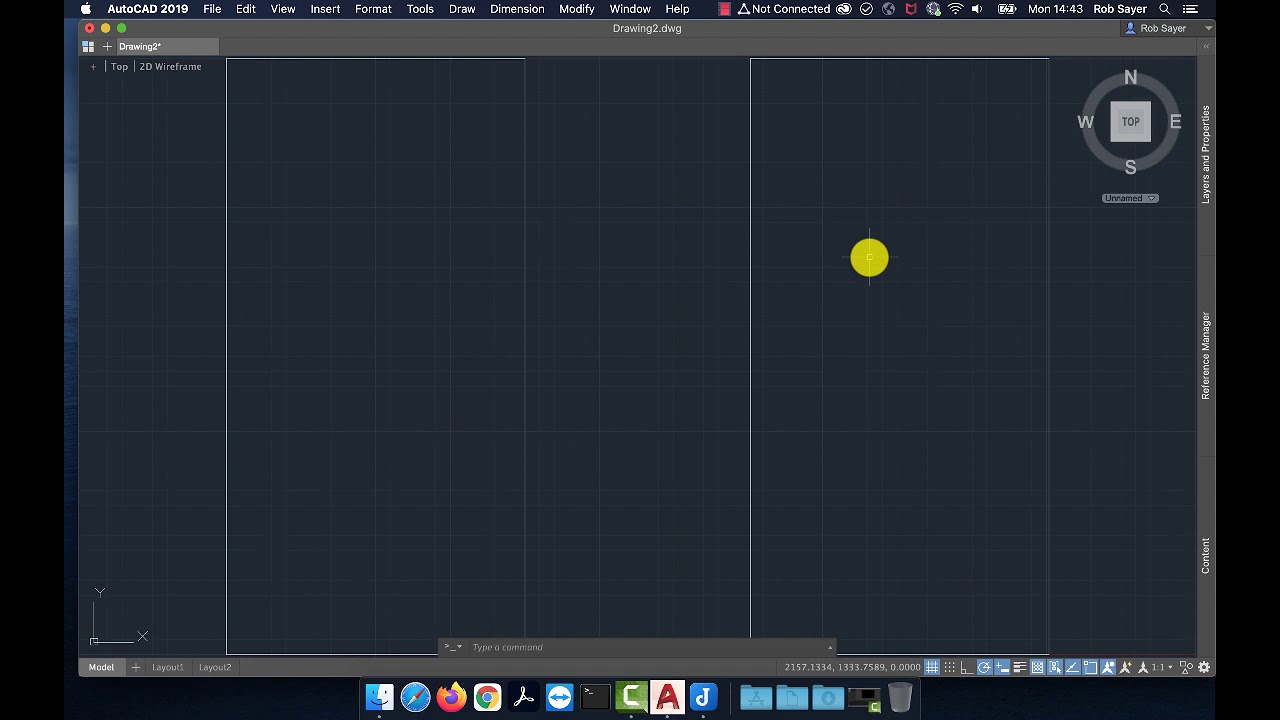Add a new drawing tab with plus
1280x720 pixels.
(x=107, y=46)
